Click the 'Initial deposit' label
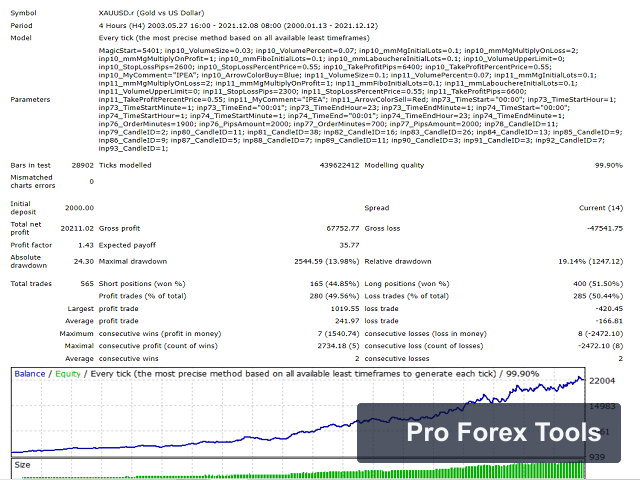This screenshot has width=640, height=480. [23, 208]
